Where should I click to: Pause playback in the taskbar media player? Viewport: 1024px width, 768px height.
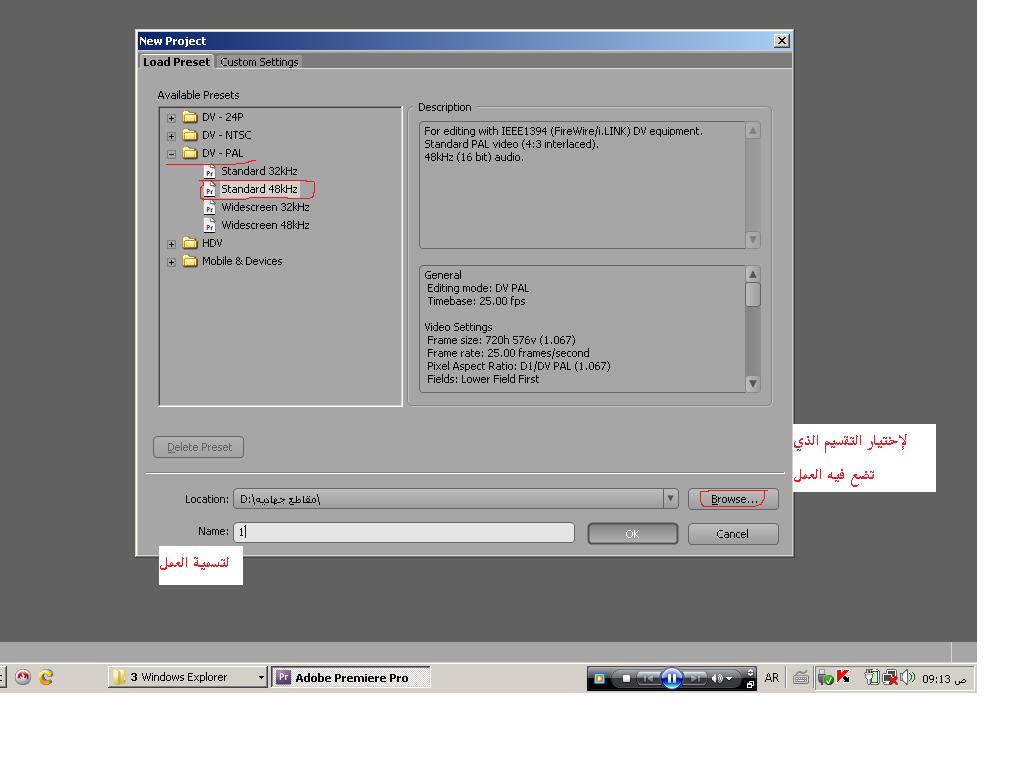click(671, 678)
